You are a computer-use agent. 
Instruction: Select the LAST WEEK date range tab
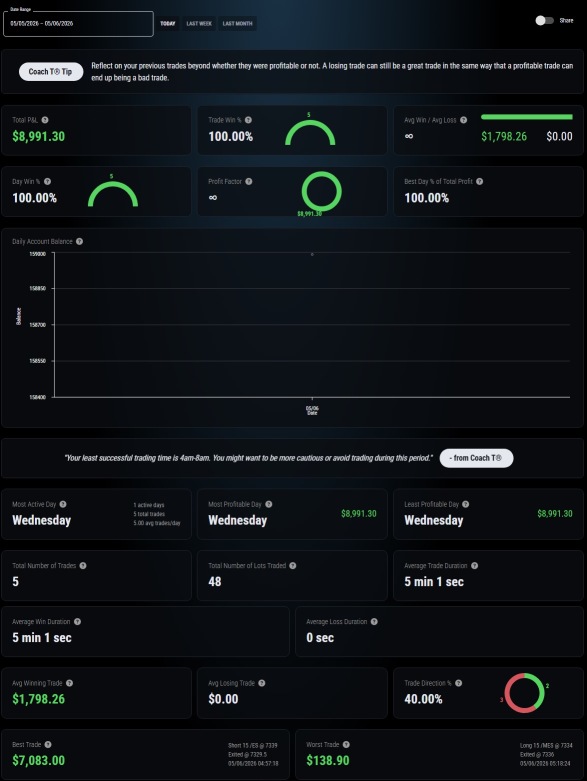click(199, 23)
